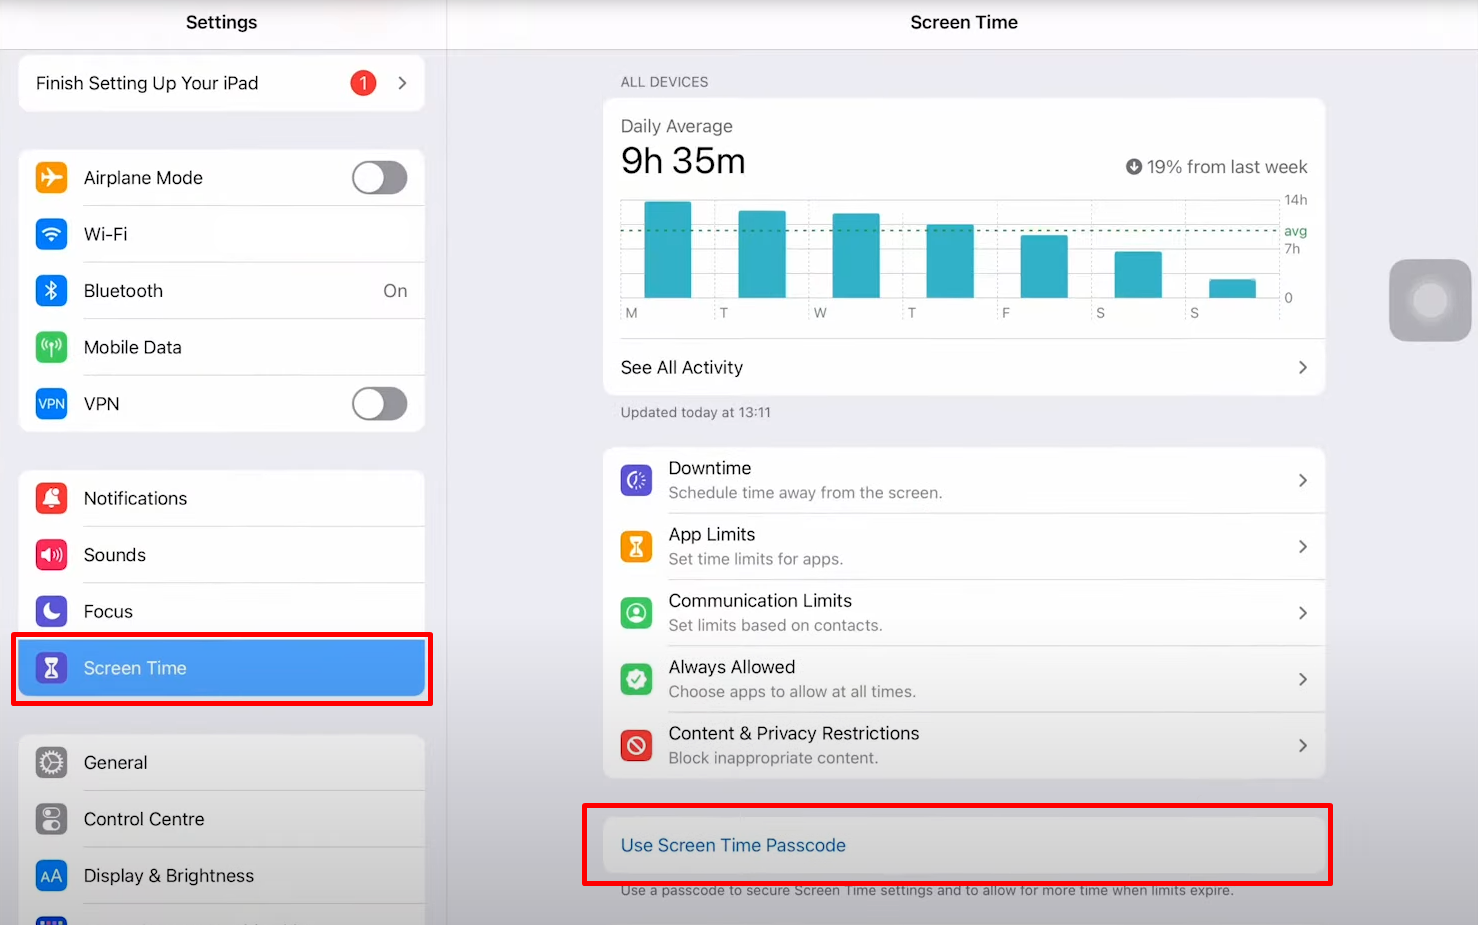
Task: Tap the Focus moon icon
Action: pyautogui.click(x=51, y=611)
